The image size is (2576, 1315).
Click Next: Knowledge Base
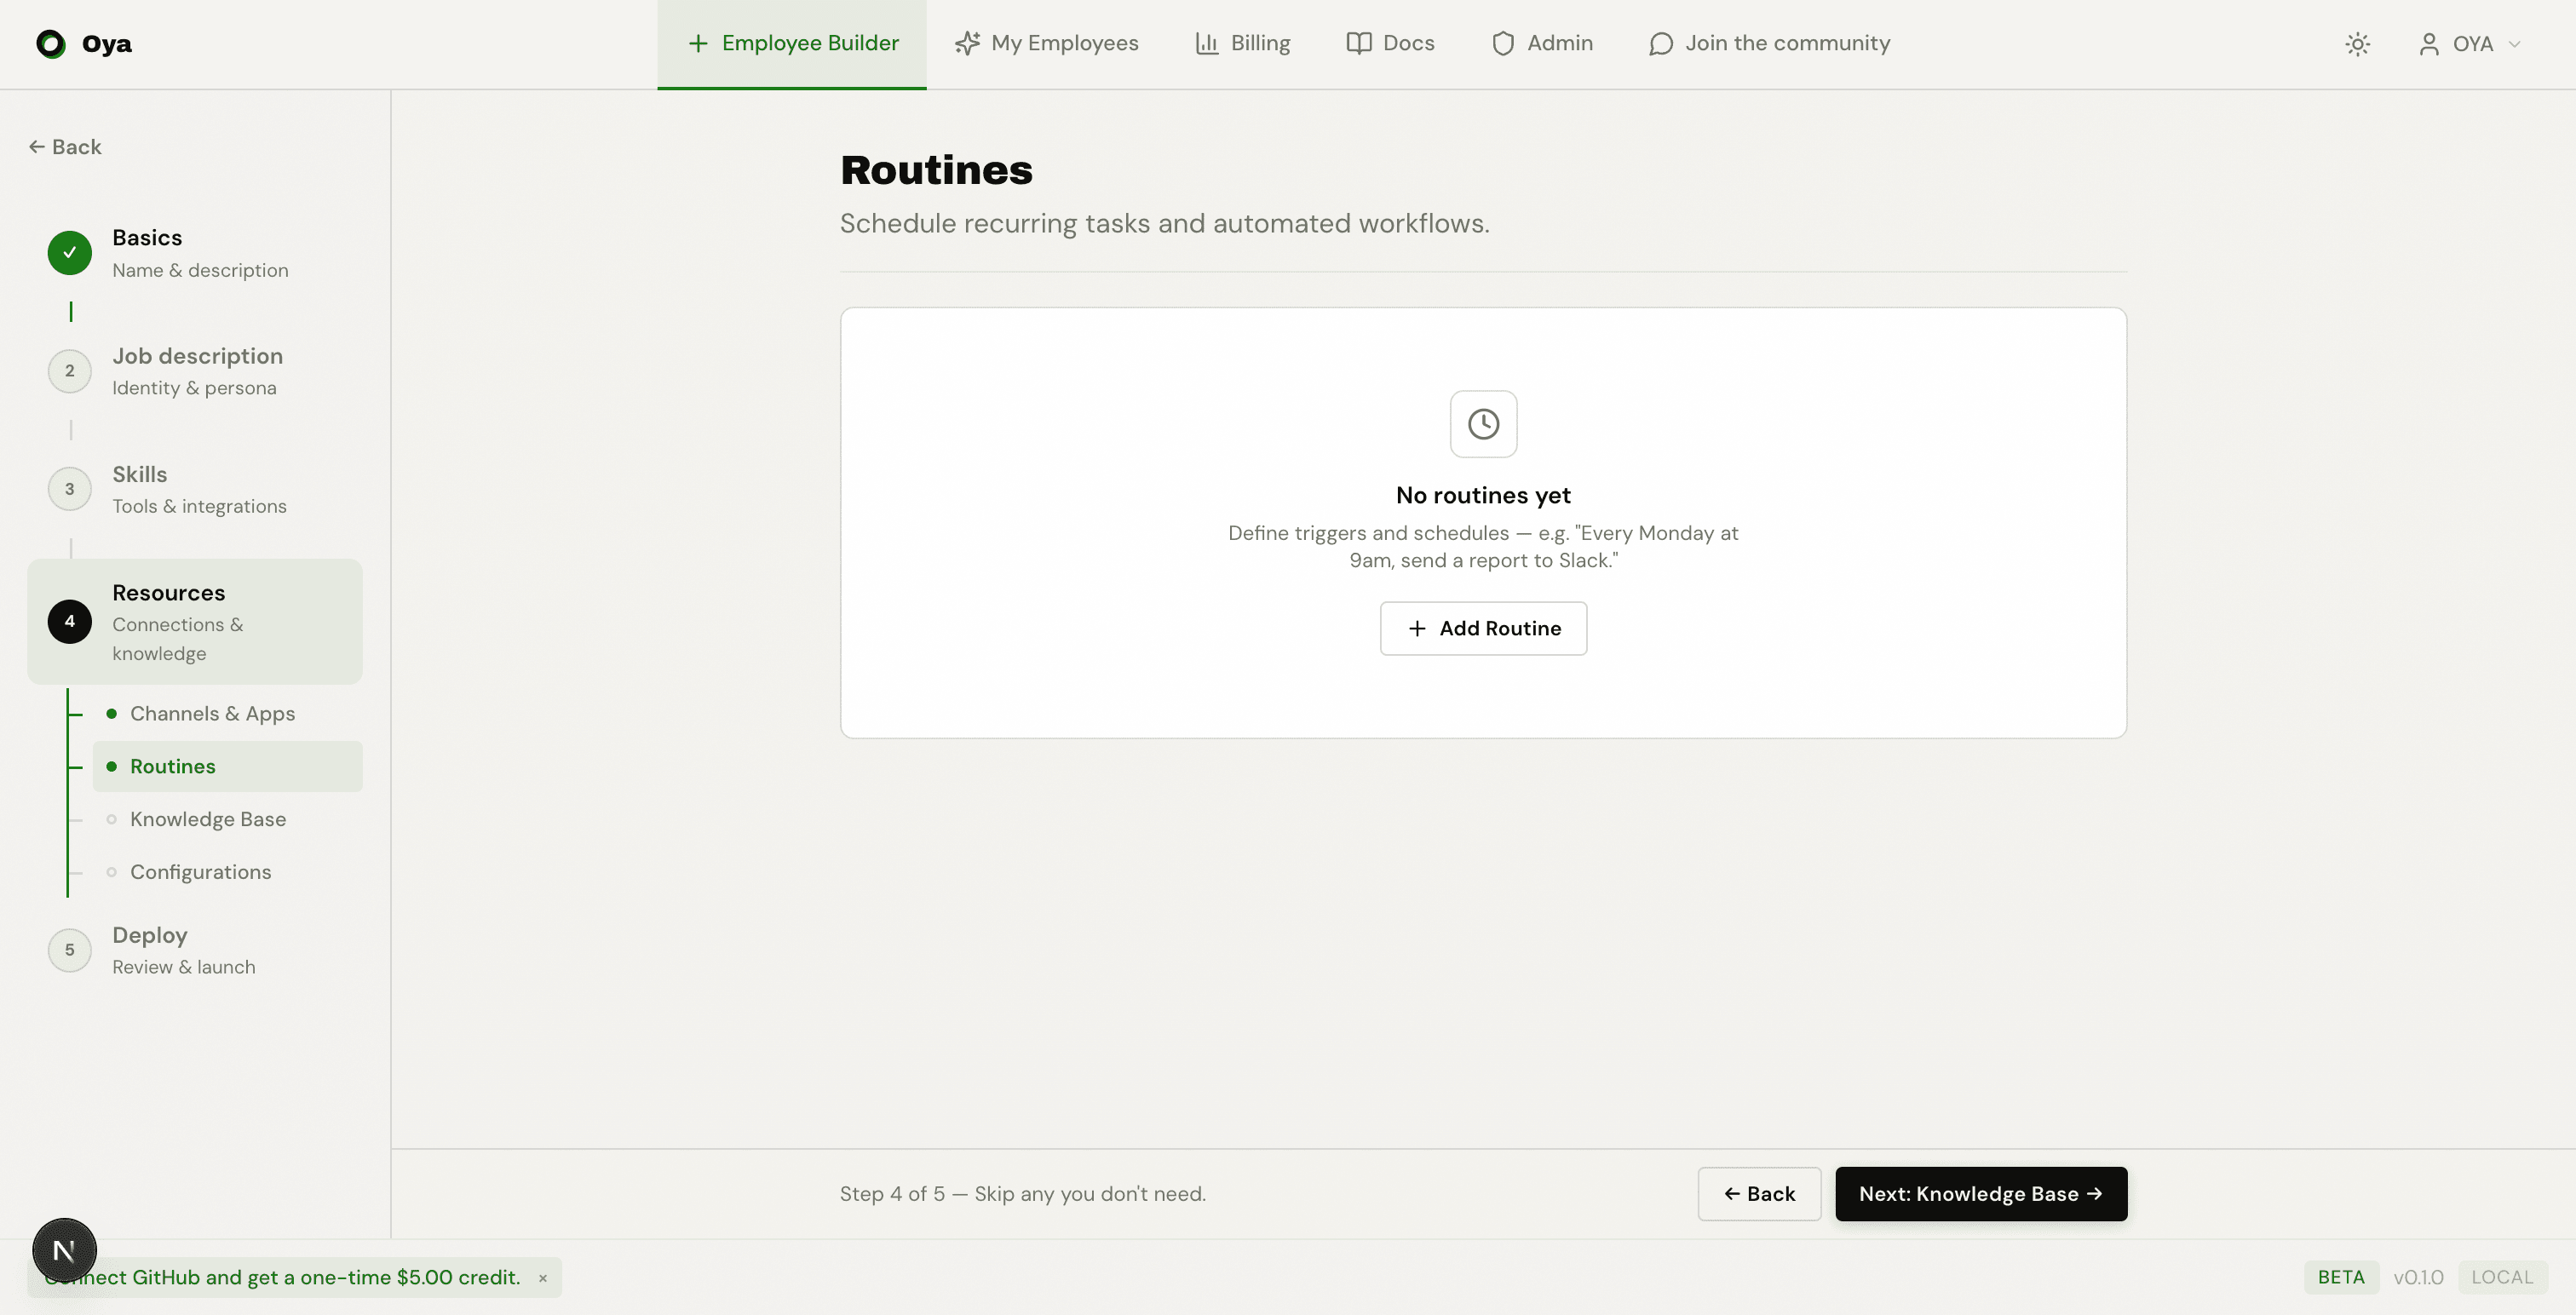(1981, 1193)
